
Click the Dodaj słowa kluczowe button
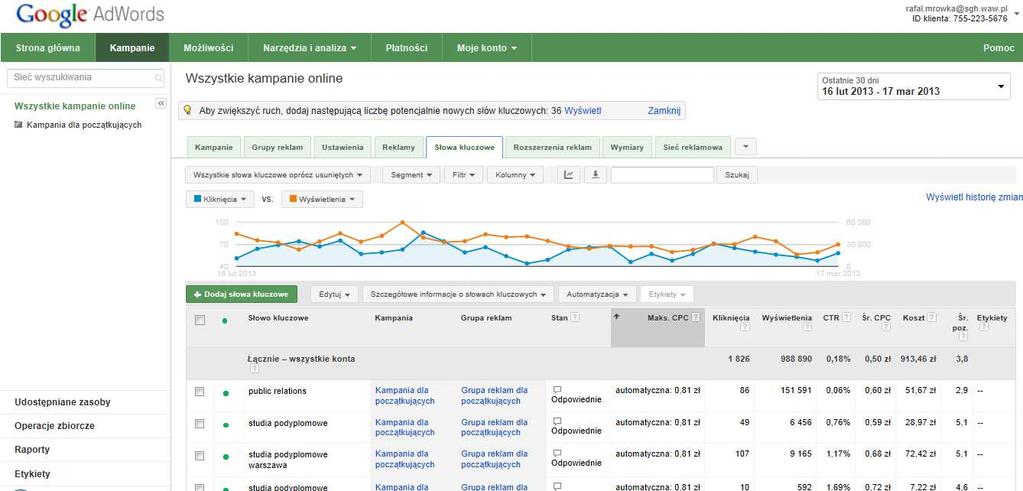pyautogui.click(x=241, y=294)
